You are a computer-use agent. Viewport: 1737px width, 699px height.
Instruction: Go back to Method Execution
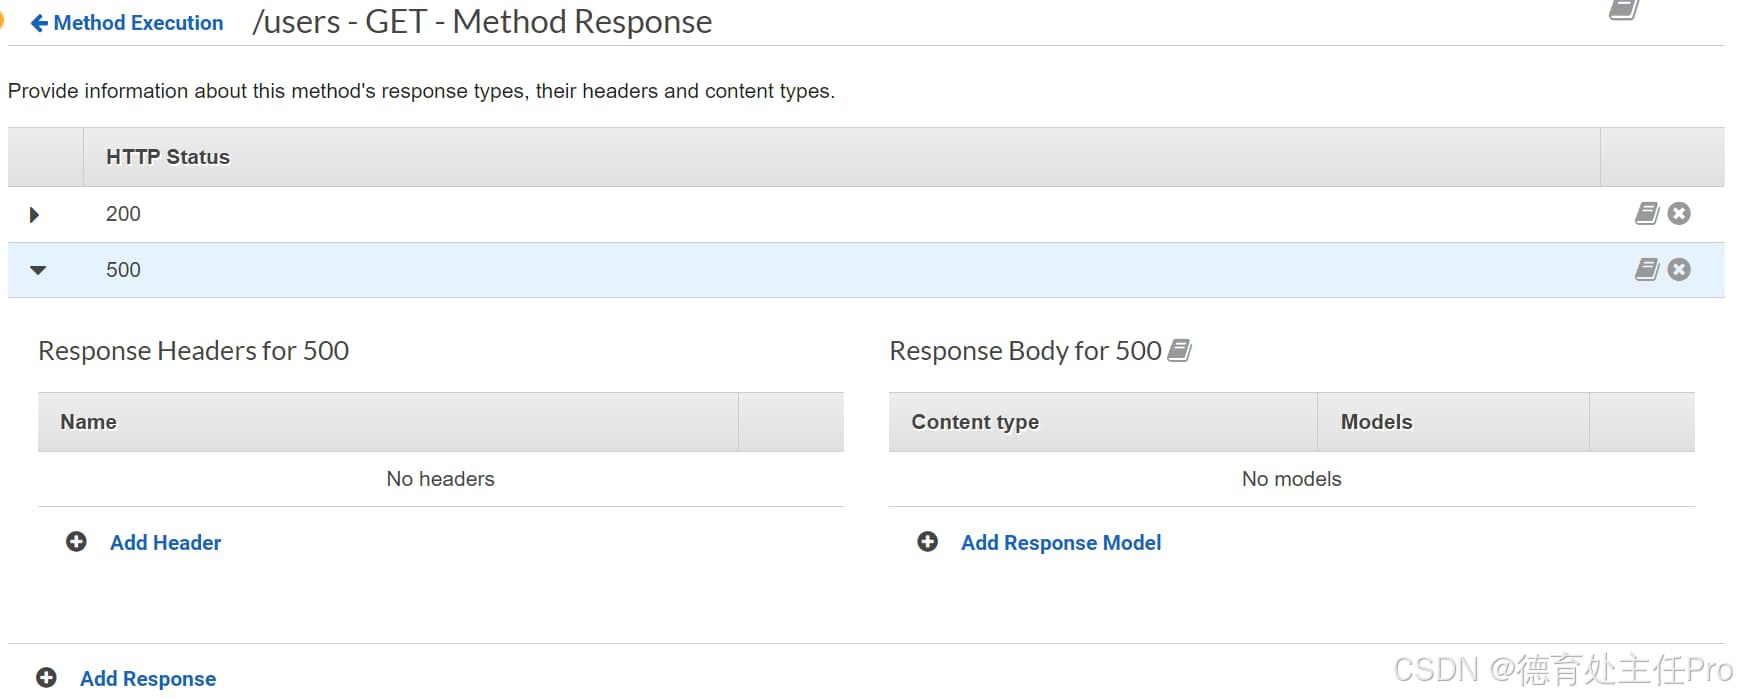point(127,23)
